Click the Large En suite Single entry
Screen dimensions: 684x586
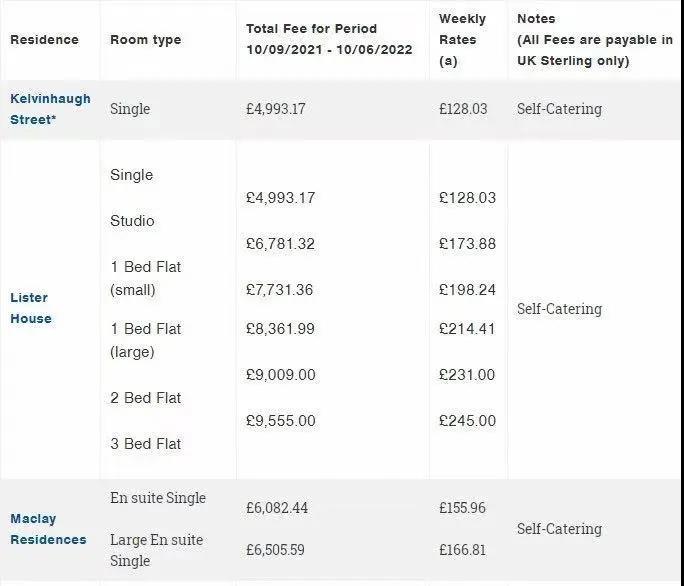tap(157, 550)
